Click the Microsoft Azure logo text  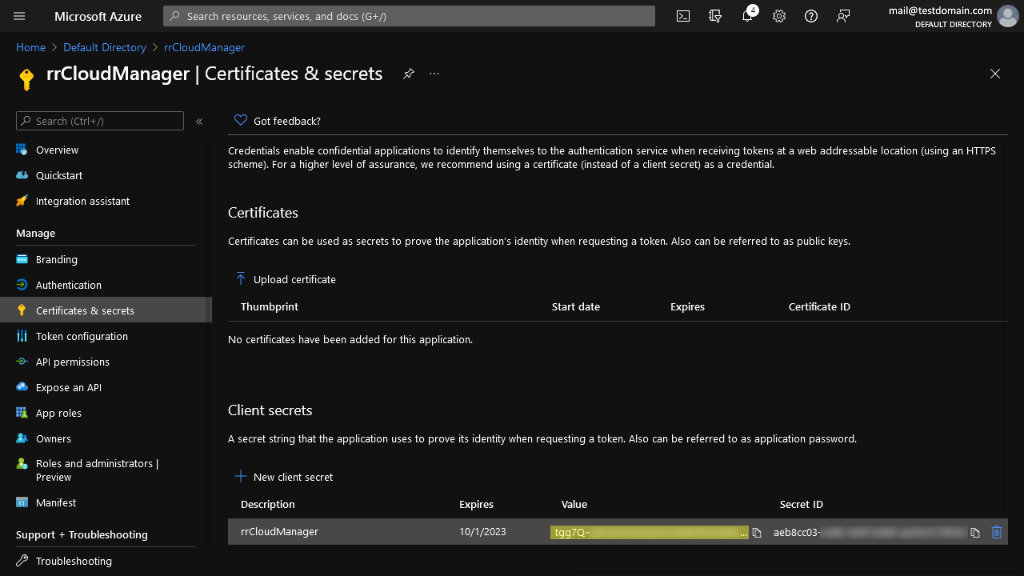(x=98, y=16)
